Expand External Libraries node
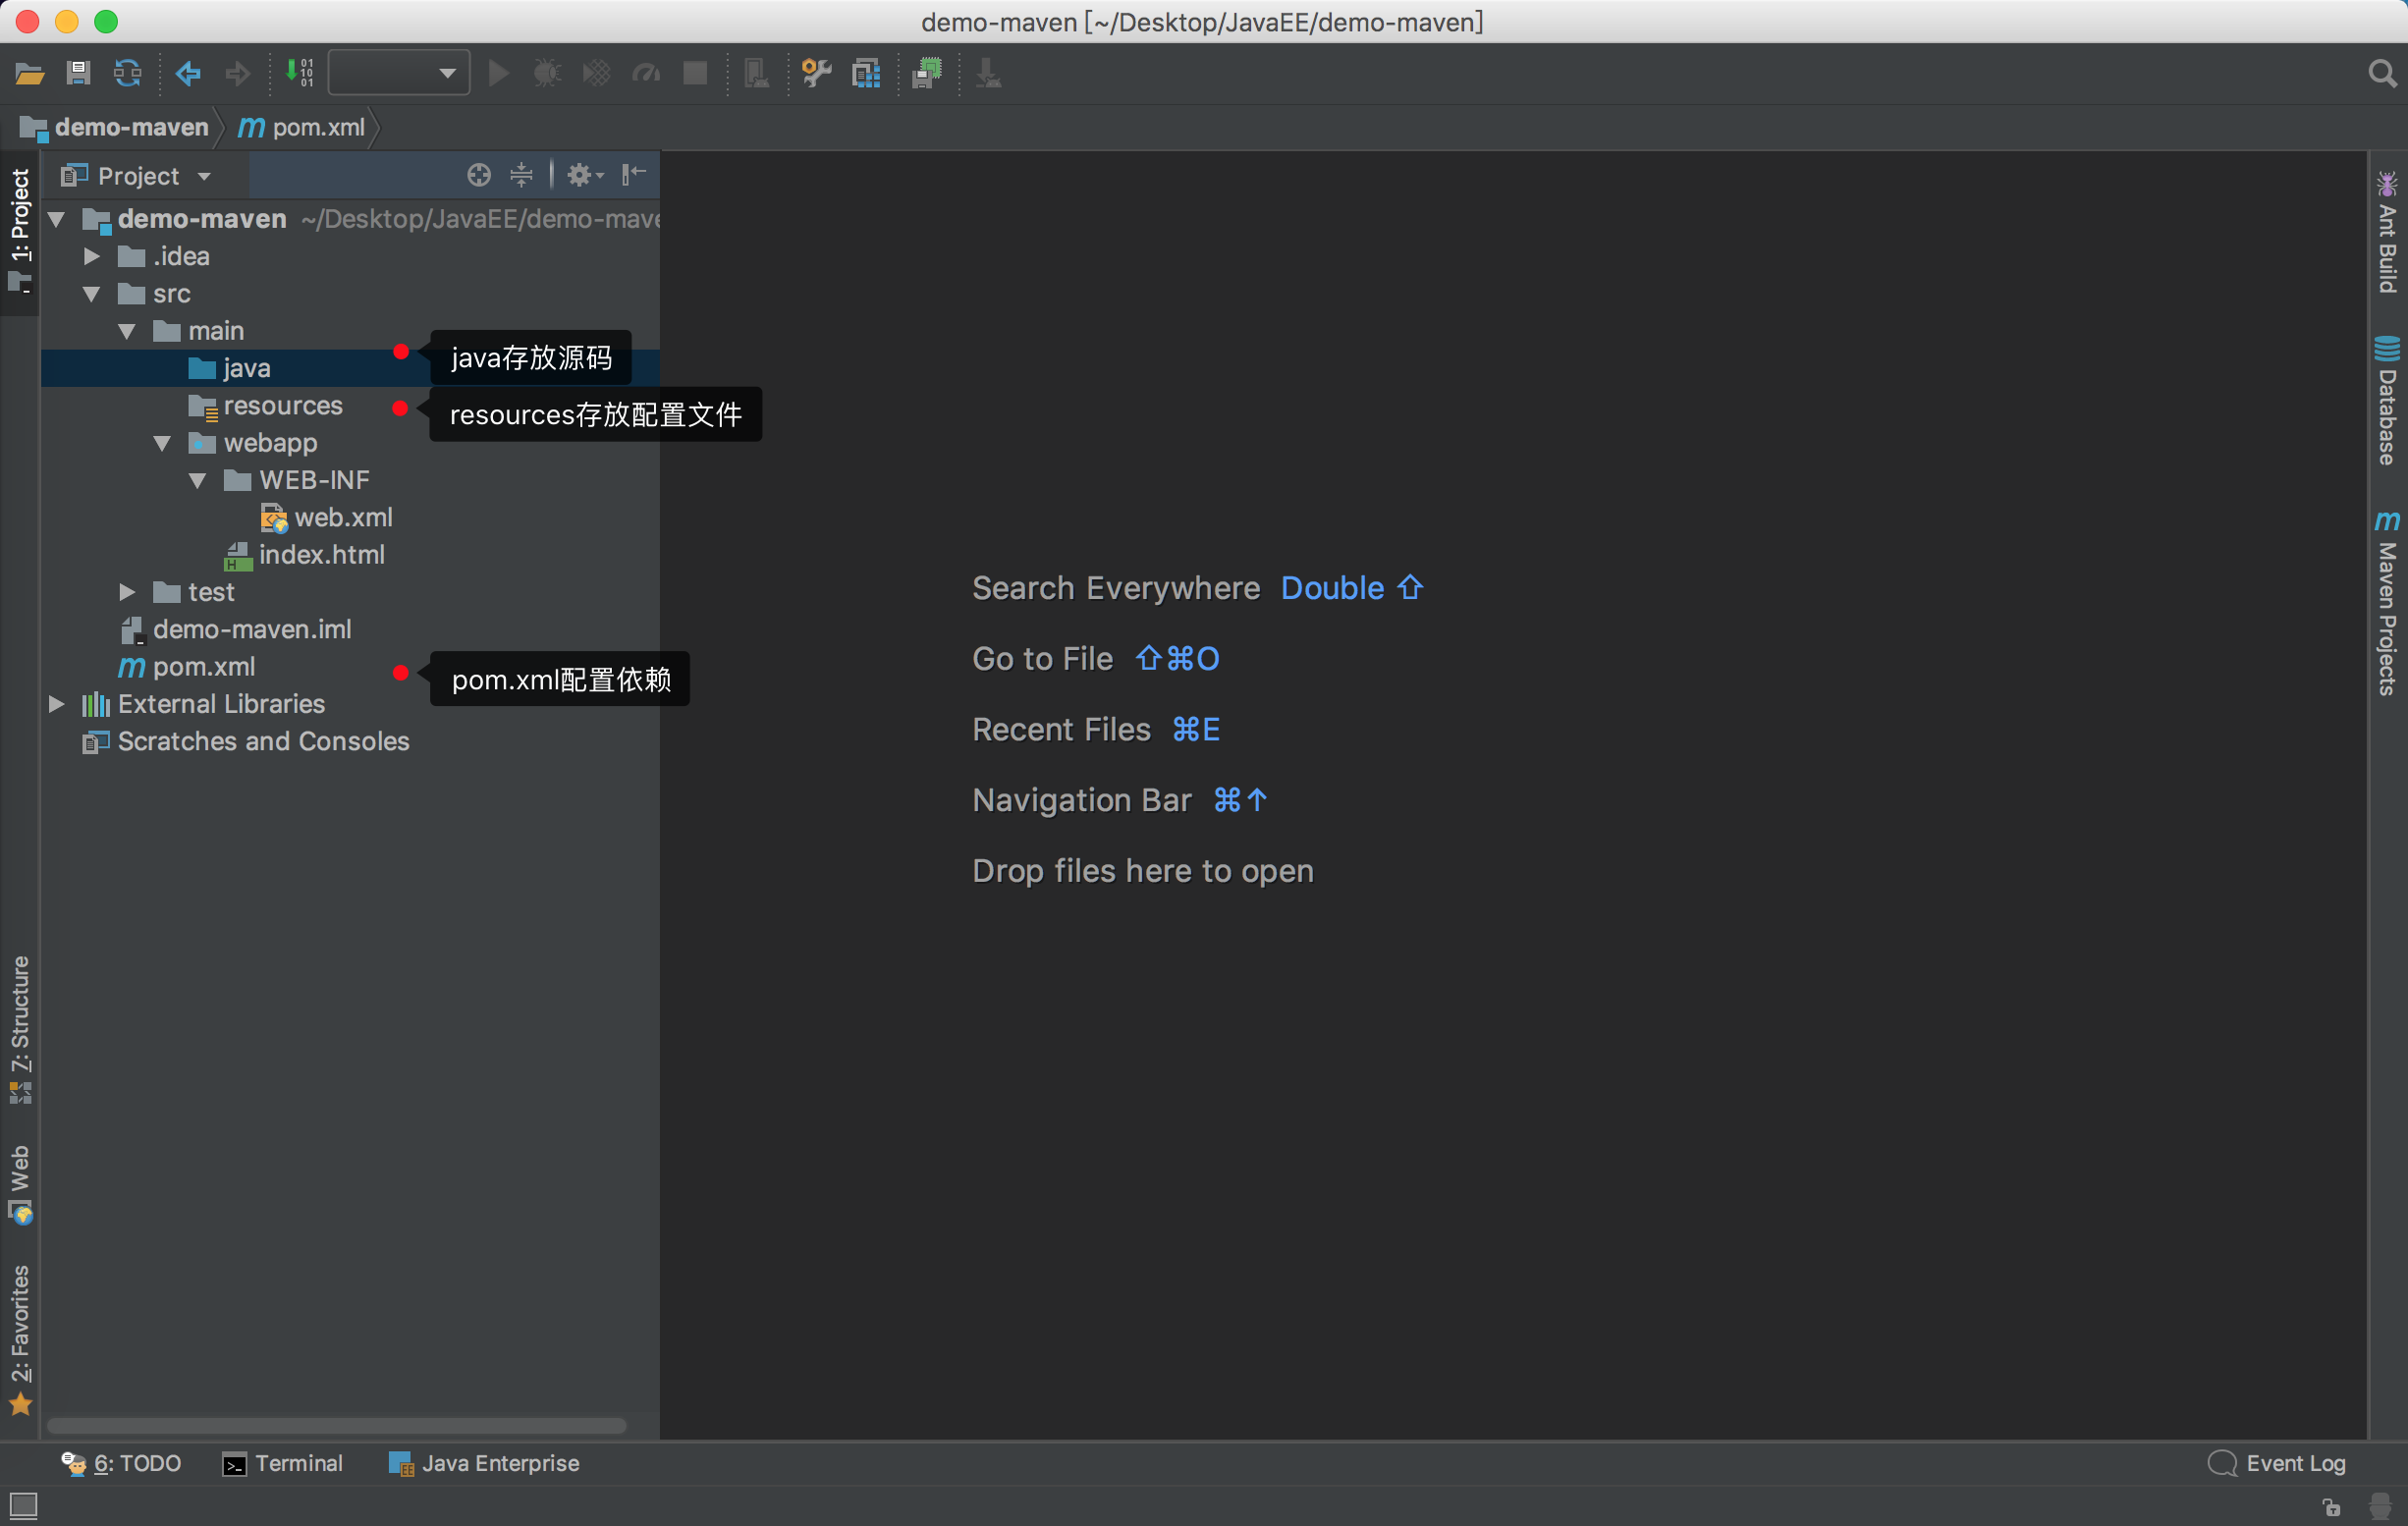This screenshot has height=1526, width=2408. tap(57, 704)
